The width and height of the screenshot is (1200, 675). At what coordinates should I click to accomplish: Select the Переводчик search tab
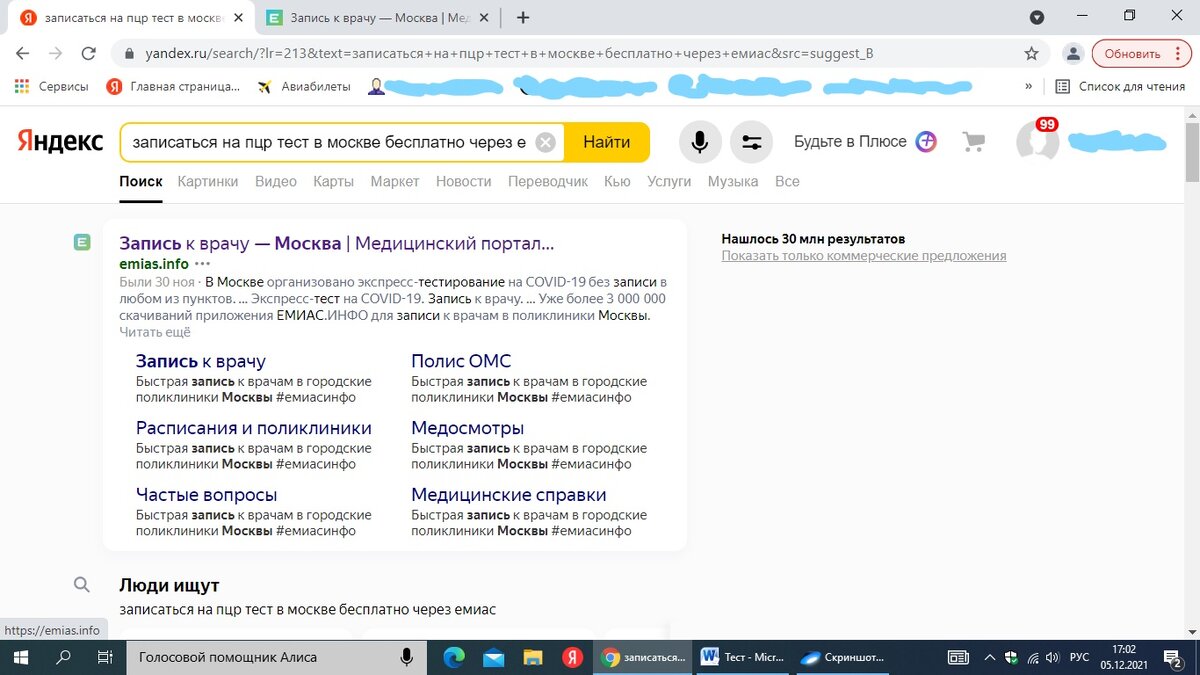coord(548,181)
